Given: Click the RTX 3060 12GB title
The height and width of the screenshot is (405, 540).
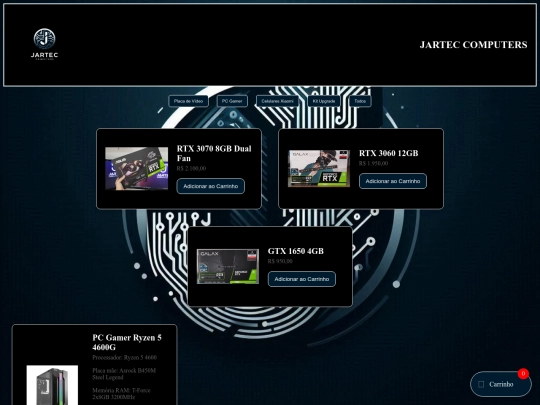Looking at the screenshot, I should click(x=388, y=153).
